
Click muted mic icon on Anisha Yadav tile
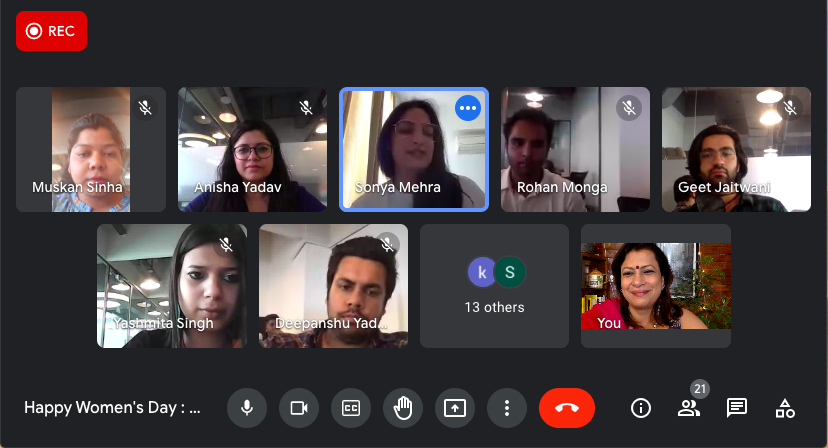[306, 108]
